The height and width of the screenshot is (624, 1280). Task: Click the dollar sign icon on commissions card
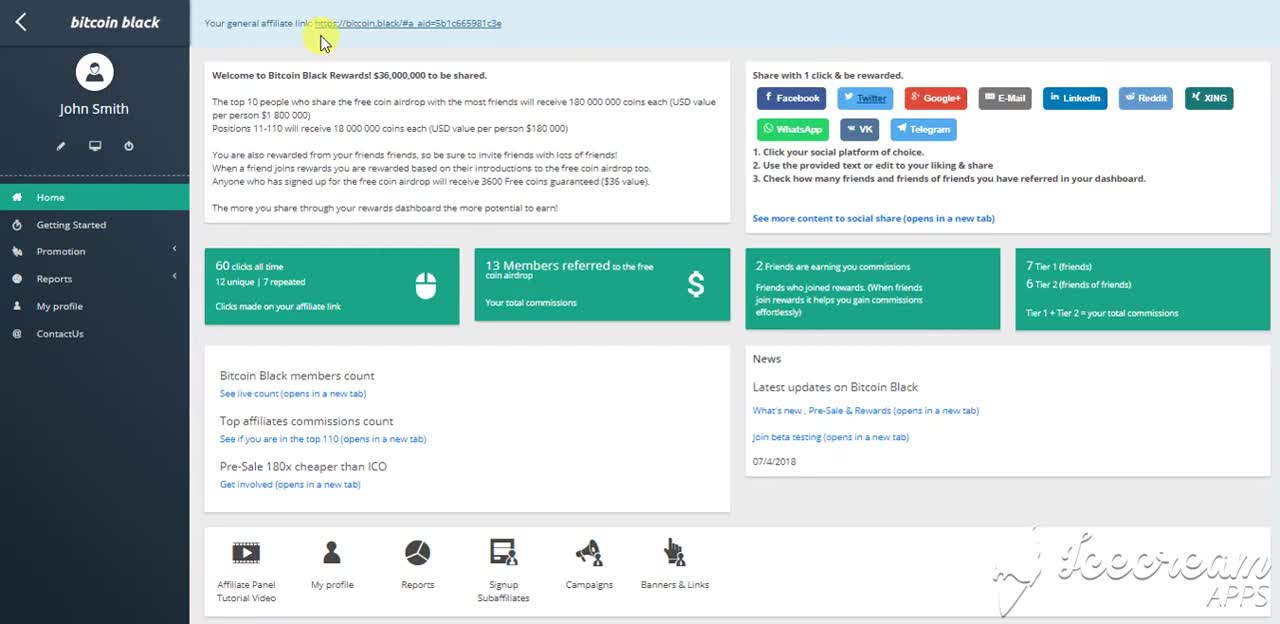(696, 284)
